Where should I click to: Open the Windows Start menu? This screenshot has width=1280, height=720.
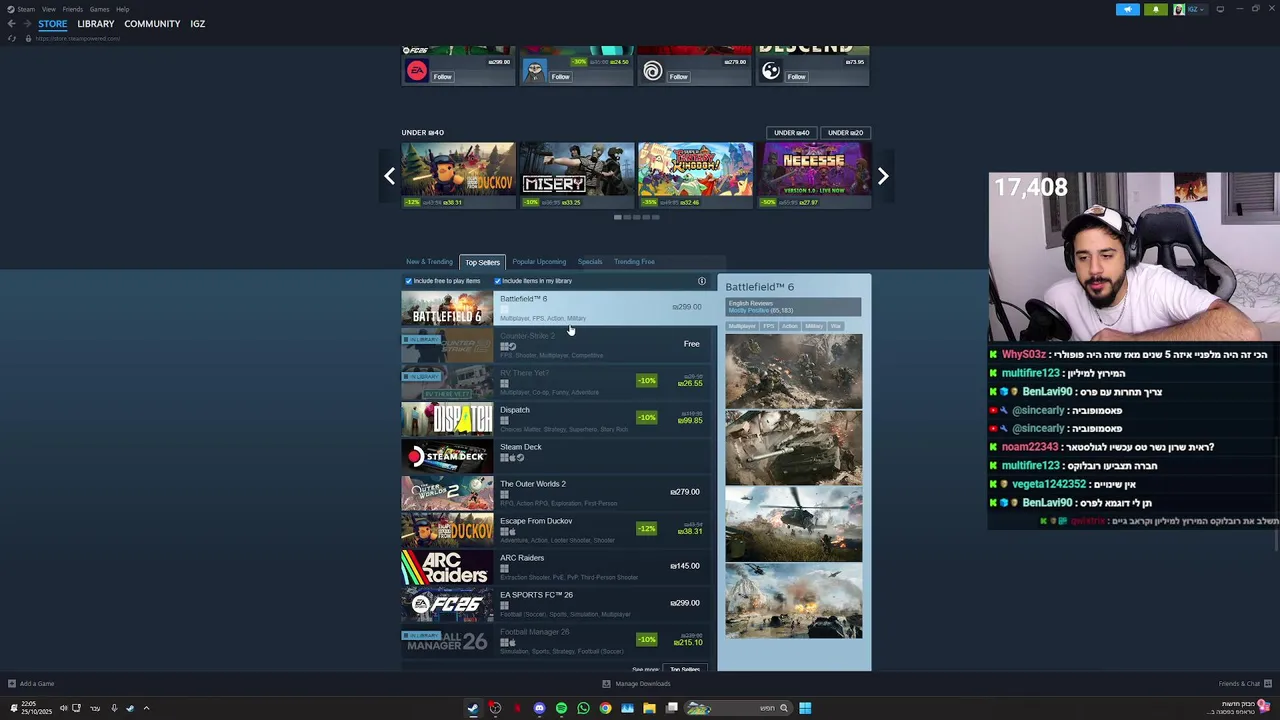tap(805, 708)
